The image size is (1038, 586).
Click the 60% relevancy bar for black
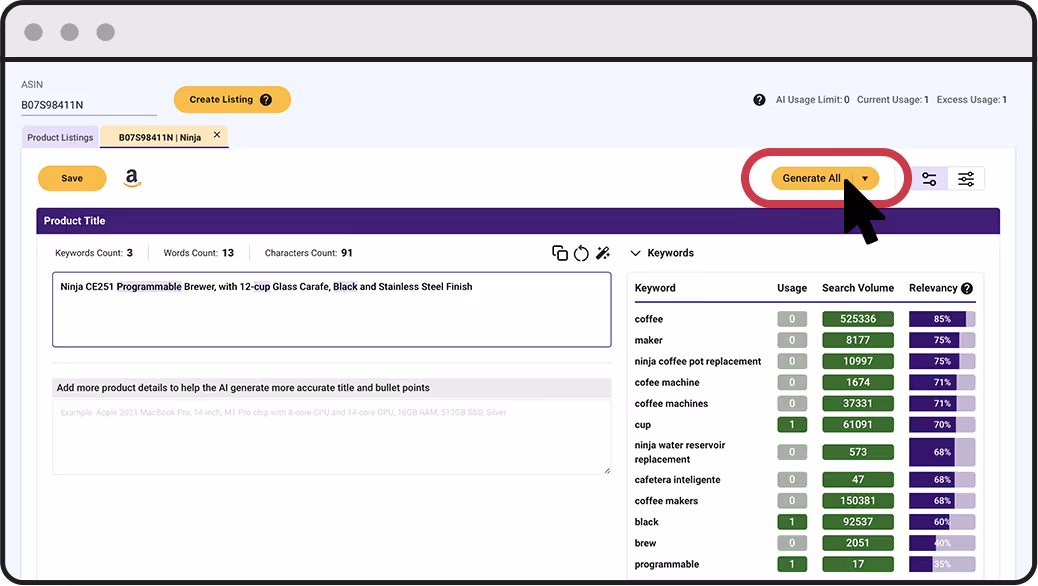(x=942, y=522)
